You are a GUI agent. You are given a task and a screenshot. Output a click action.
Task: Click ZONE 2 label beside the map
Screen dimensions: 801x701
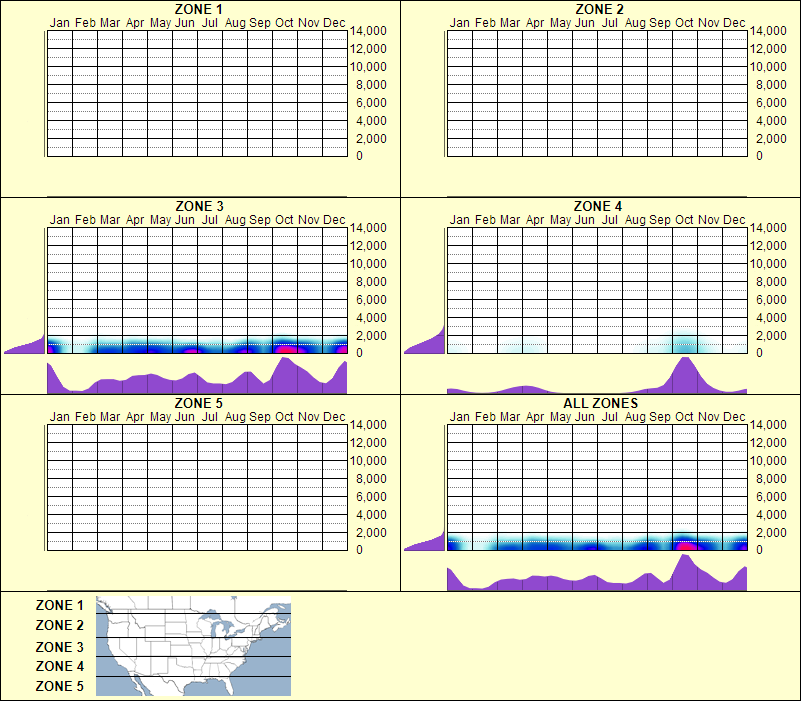coord(59,625)
